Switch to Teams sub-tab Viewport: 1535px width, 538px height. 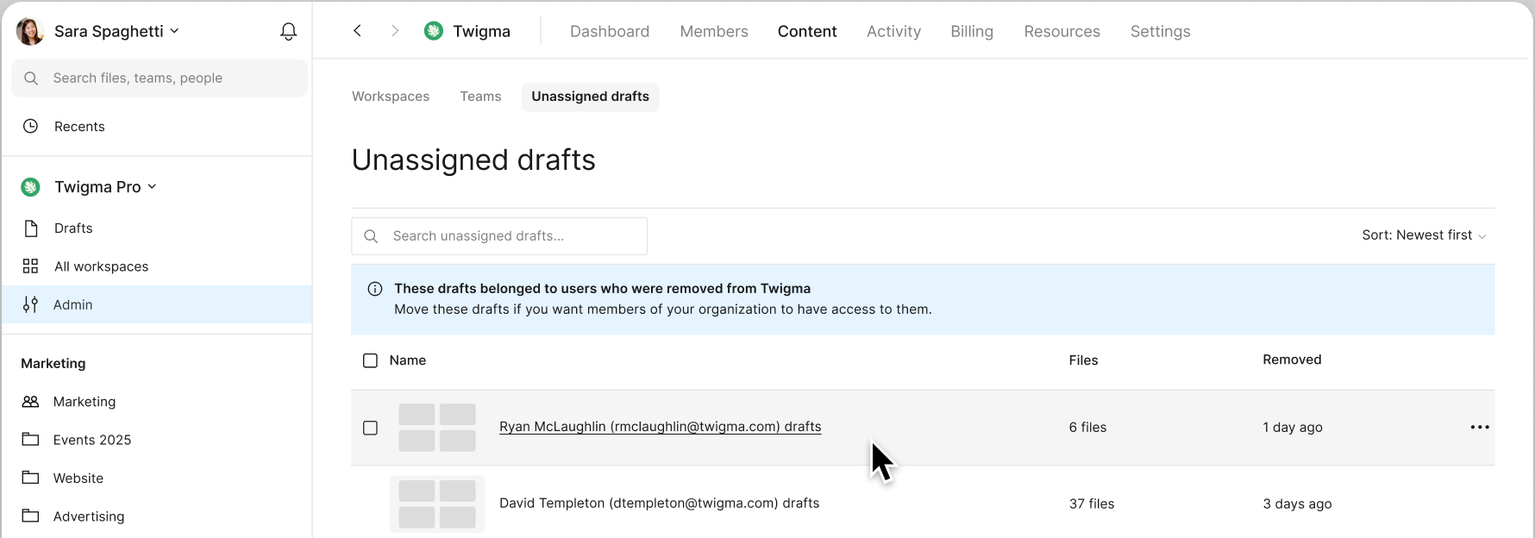(x=480, y=96)
